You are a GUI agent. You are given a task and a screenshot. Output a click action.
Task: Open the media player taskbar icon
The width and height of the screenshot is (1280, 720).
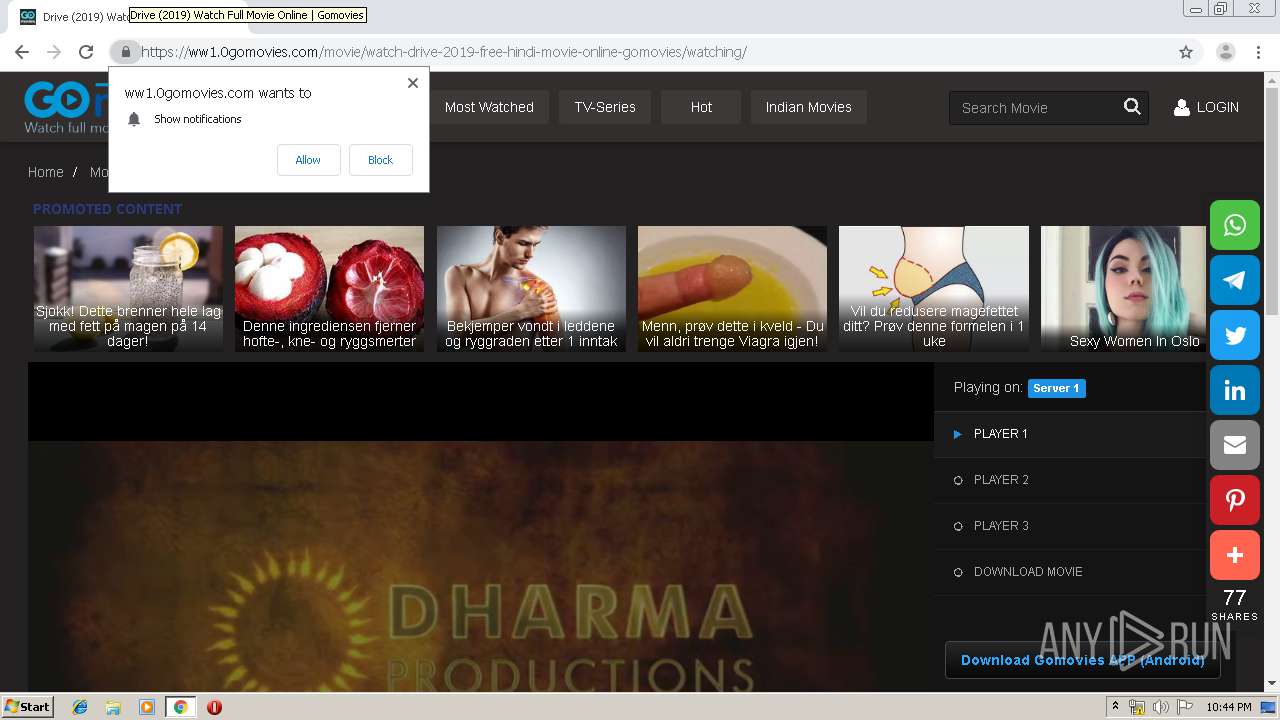pos(146,707)
